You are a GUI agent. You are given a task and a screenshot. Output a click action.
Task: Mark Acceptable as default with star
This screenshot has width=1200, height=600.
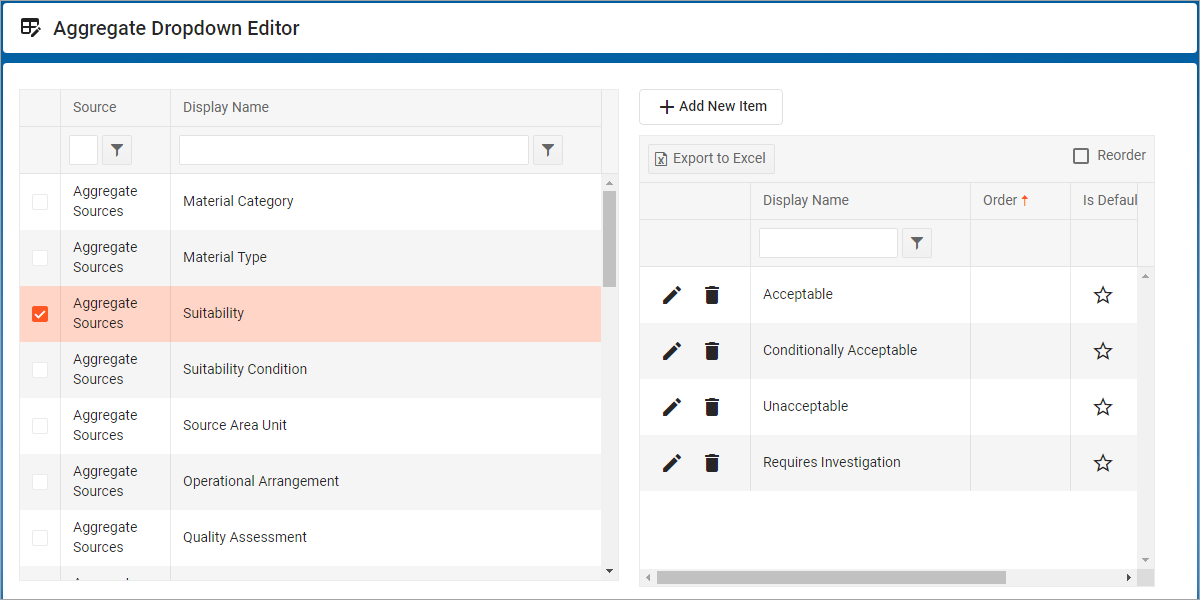coord(1103,295)
